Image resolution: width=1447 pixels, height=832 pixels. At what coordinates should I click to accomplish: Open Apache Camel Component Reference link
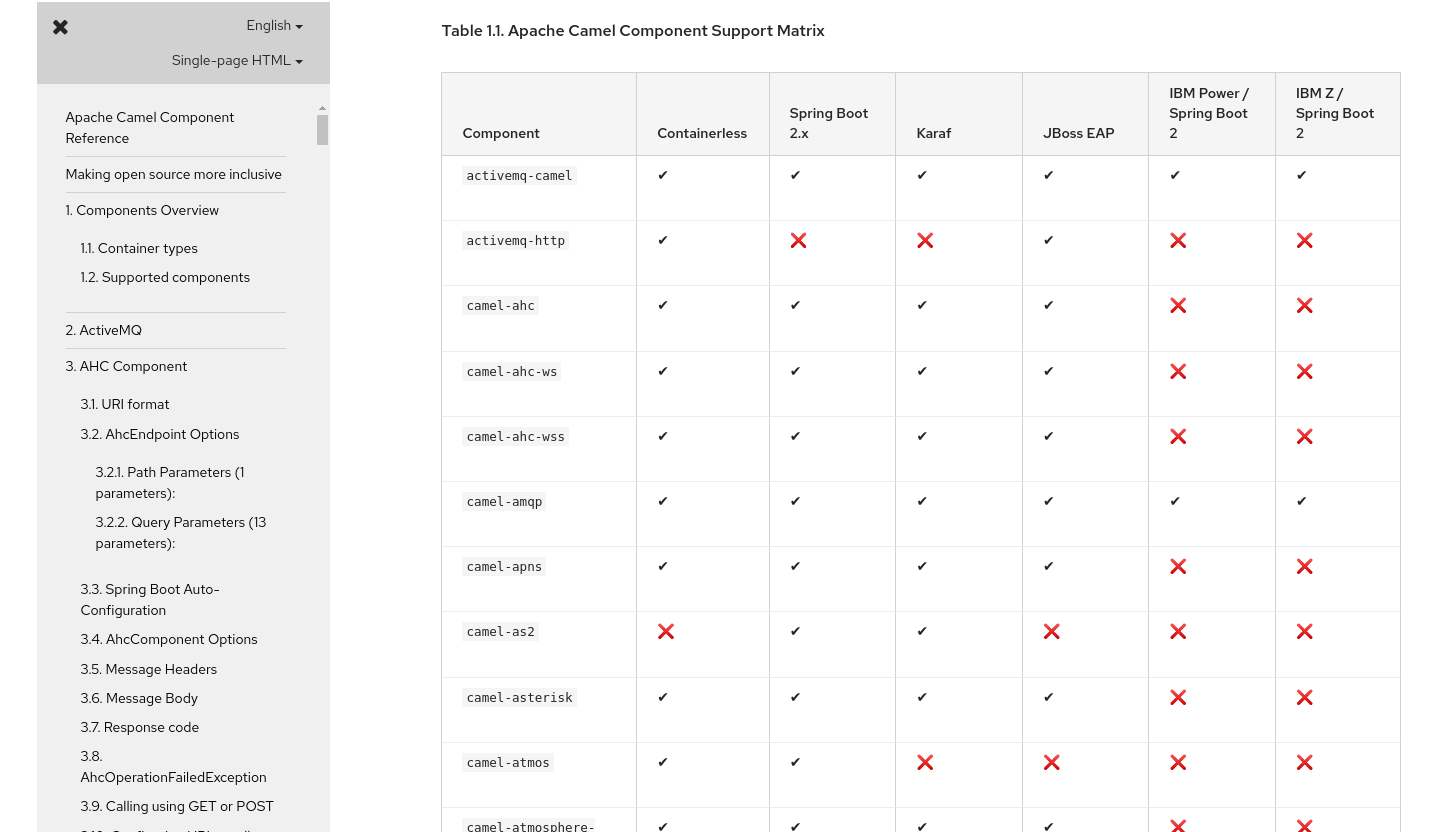[150, 128]
